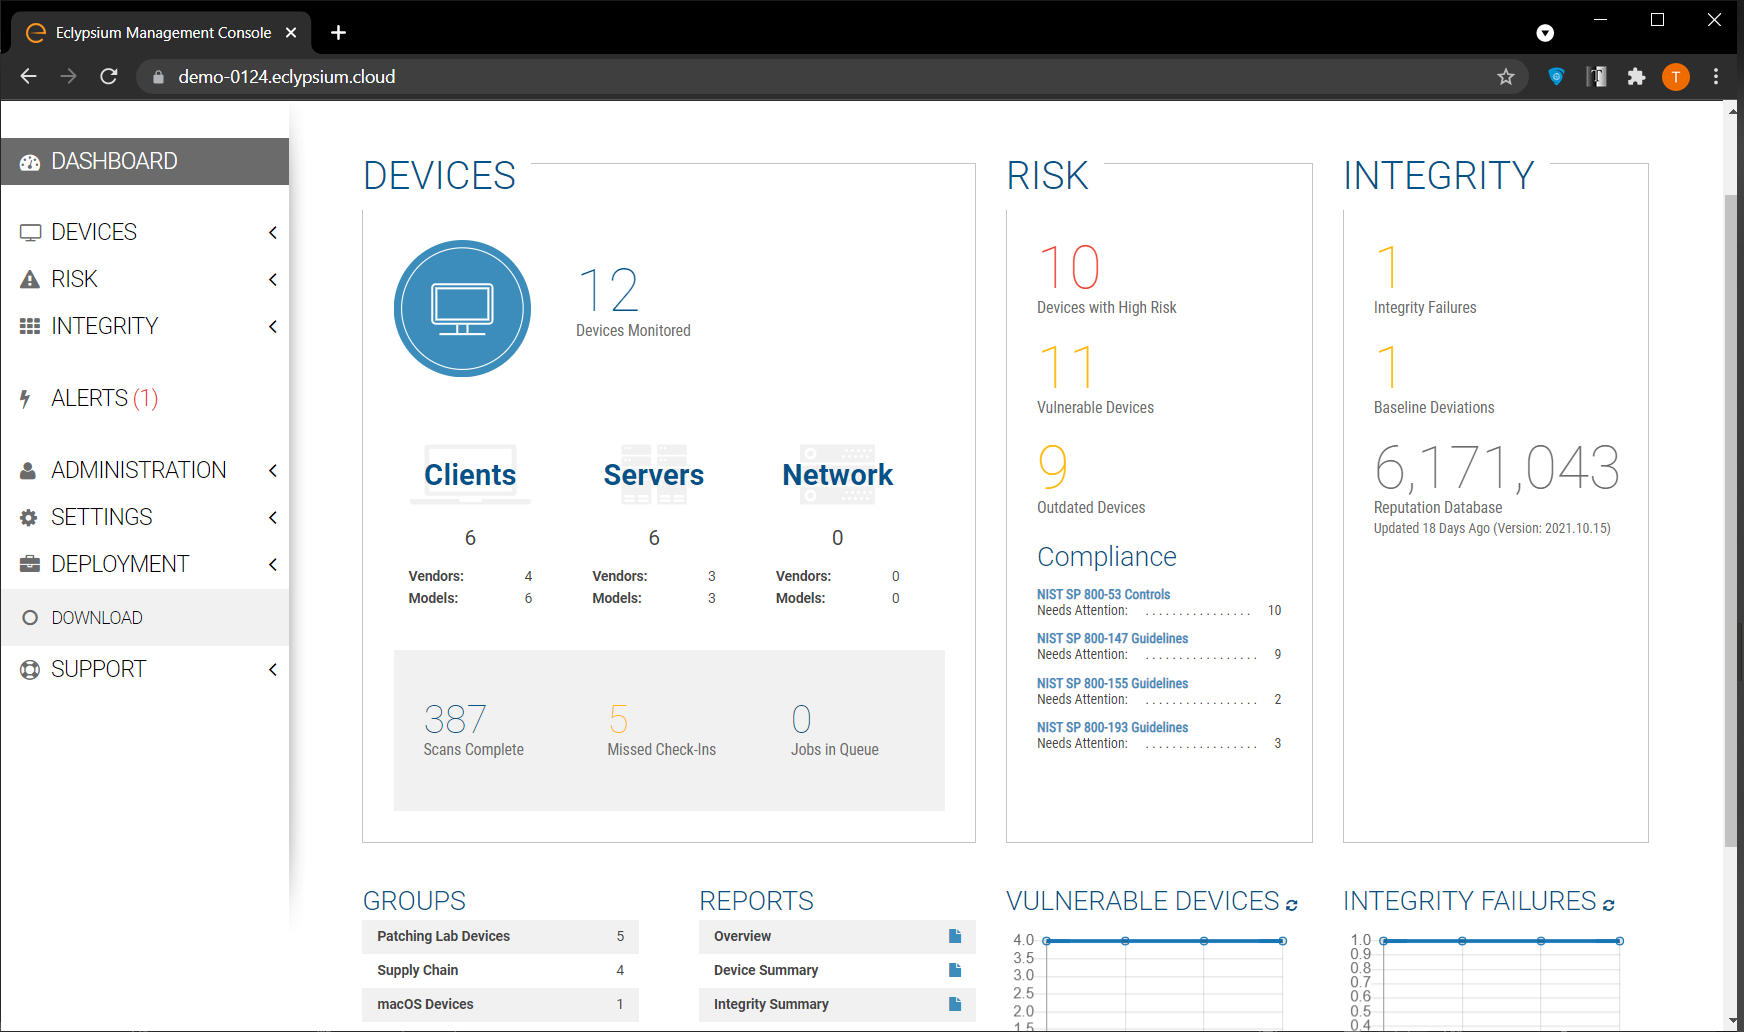The height and width of the screenshot is (1032, 1744).
Task: Open the Dashboard menu item
Action: (x=145, y=162)
